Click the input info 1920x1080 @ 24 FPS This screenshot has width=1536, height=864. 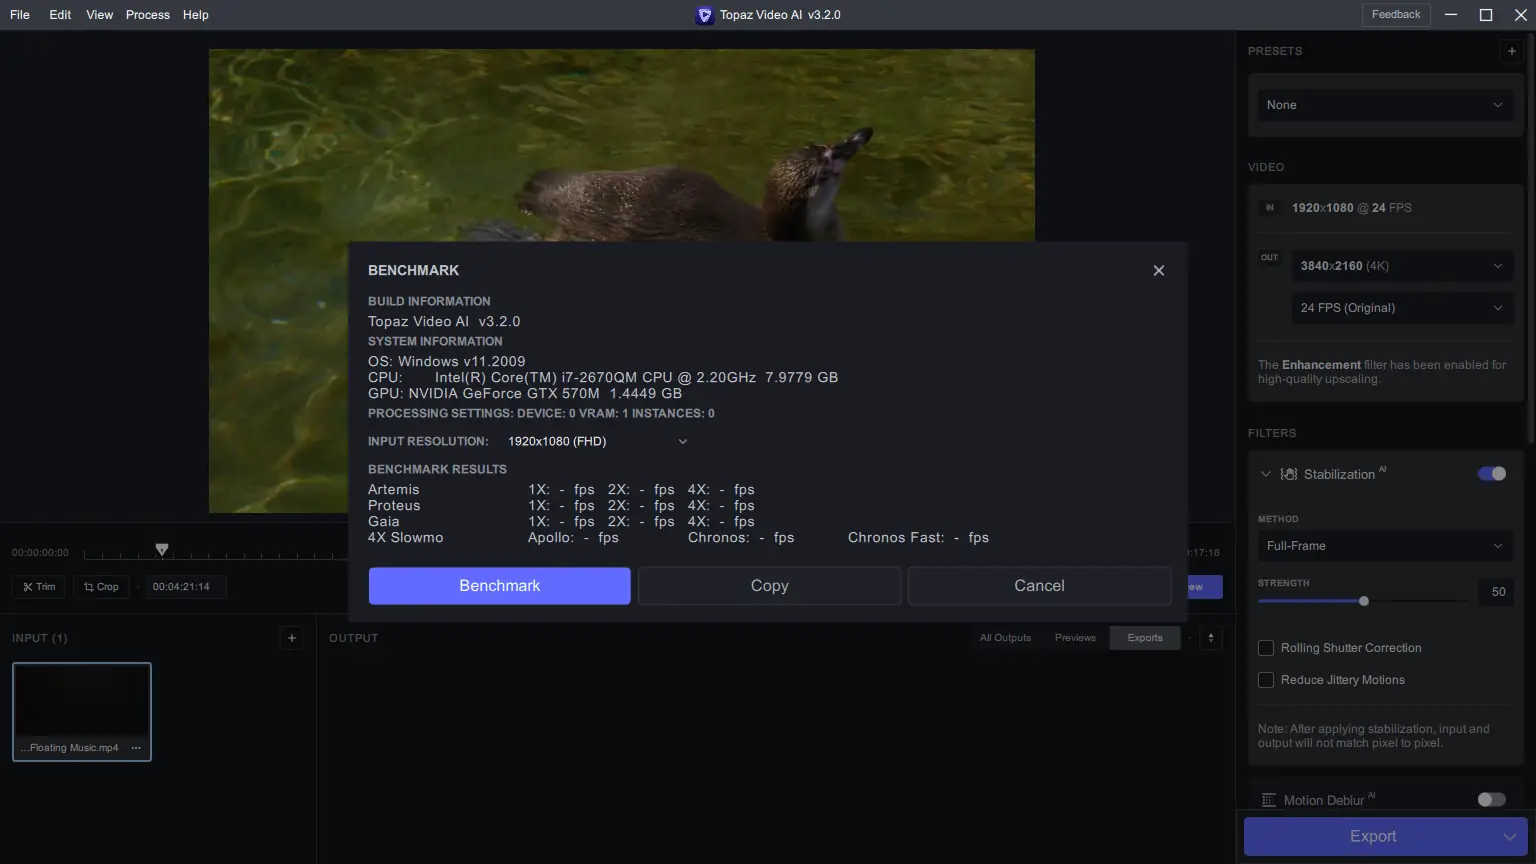pos(1352,208)
